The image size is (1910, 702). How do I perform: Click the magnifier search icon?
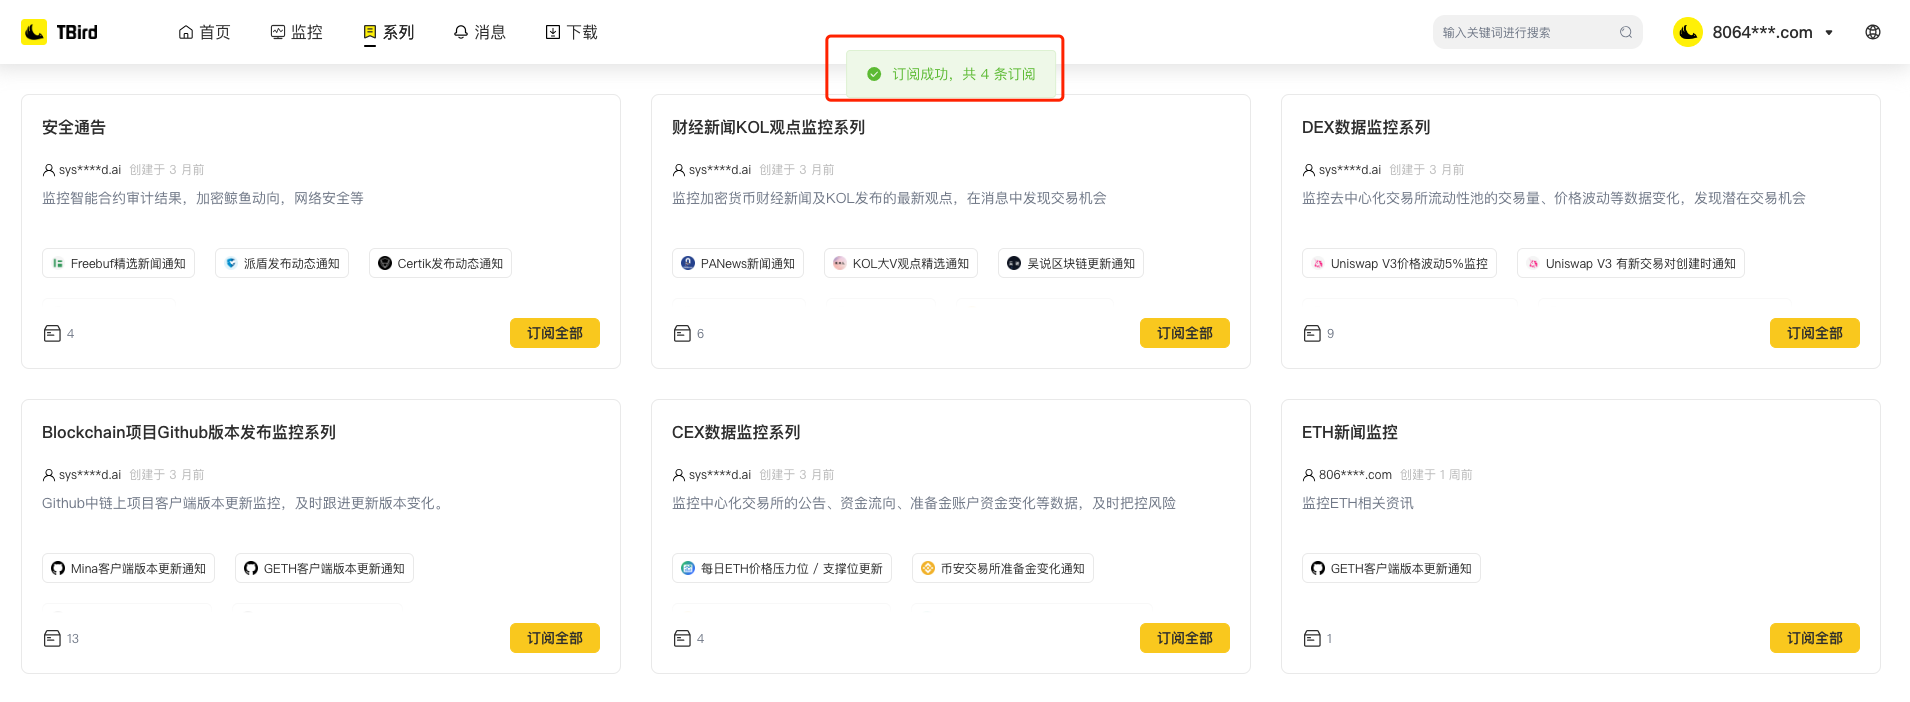pyautogui.click(x=1626, y=32)
